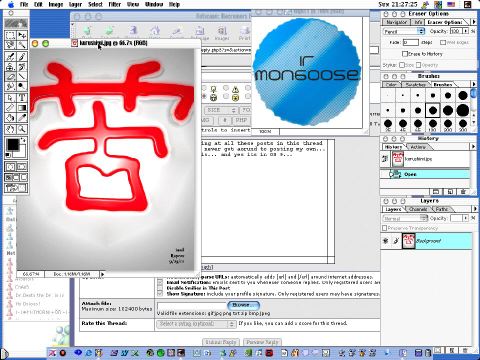Viewport: 480px width, 360px height.
Task: Select the Paint Bucket tool
Action: (x=10, y=118)
